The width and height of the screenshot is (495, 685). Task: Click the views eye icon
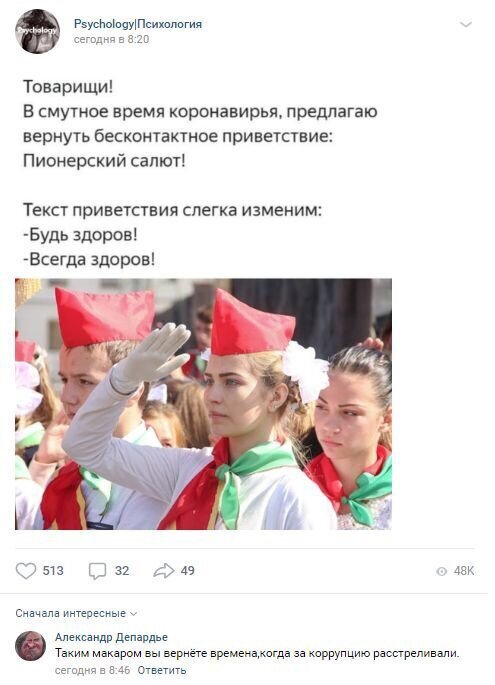(x=442, y=571)
